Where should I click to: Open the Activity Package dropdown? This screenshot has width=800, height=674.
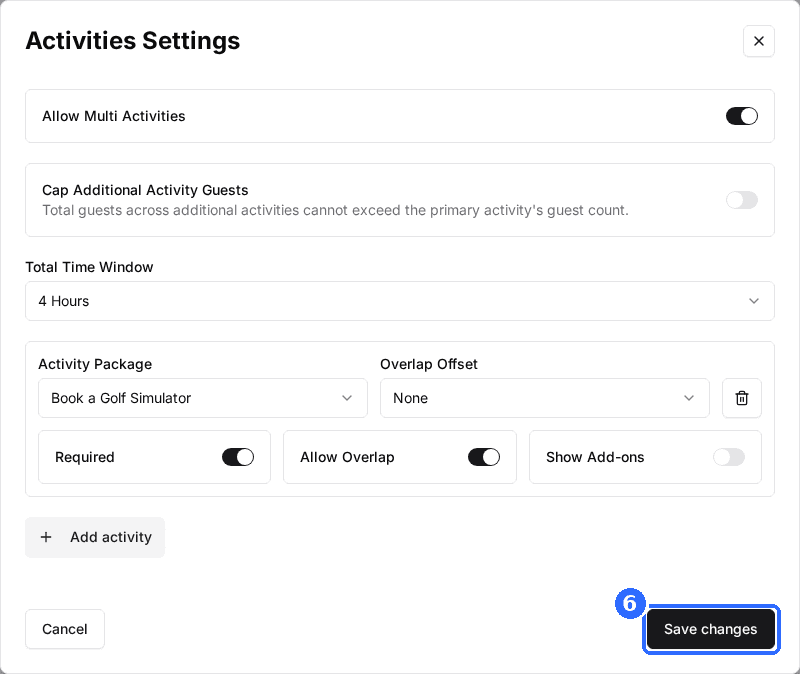pyautogui.click(x=203, y=398)
